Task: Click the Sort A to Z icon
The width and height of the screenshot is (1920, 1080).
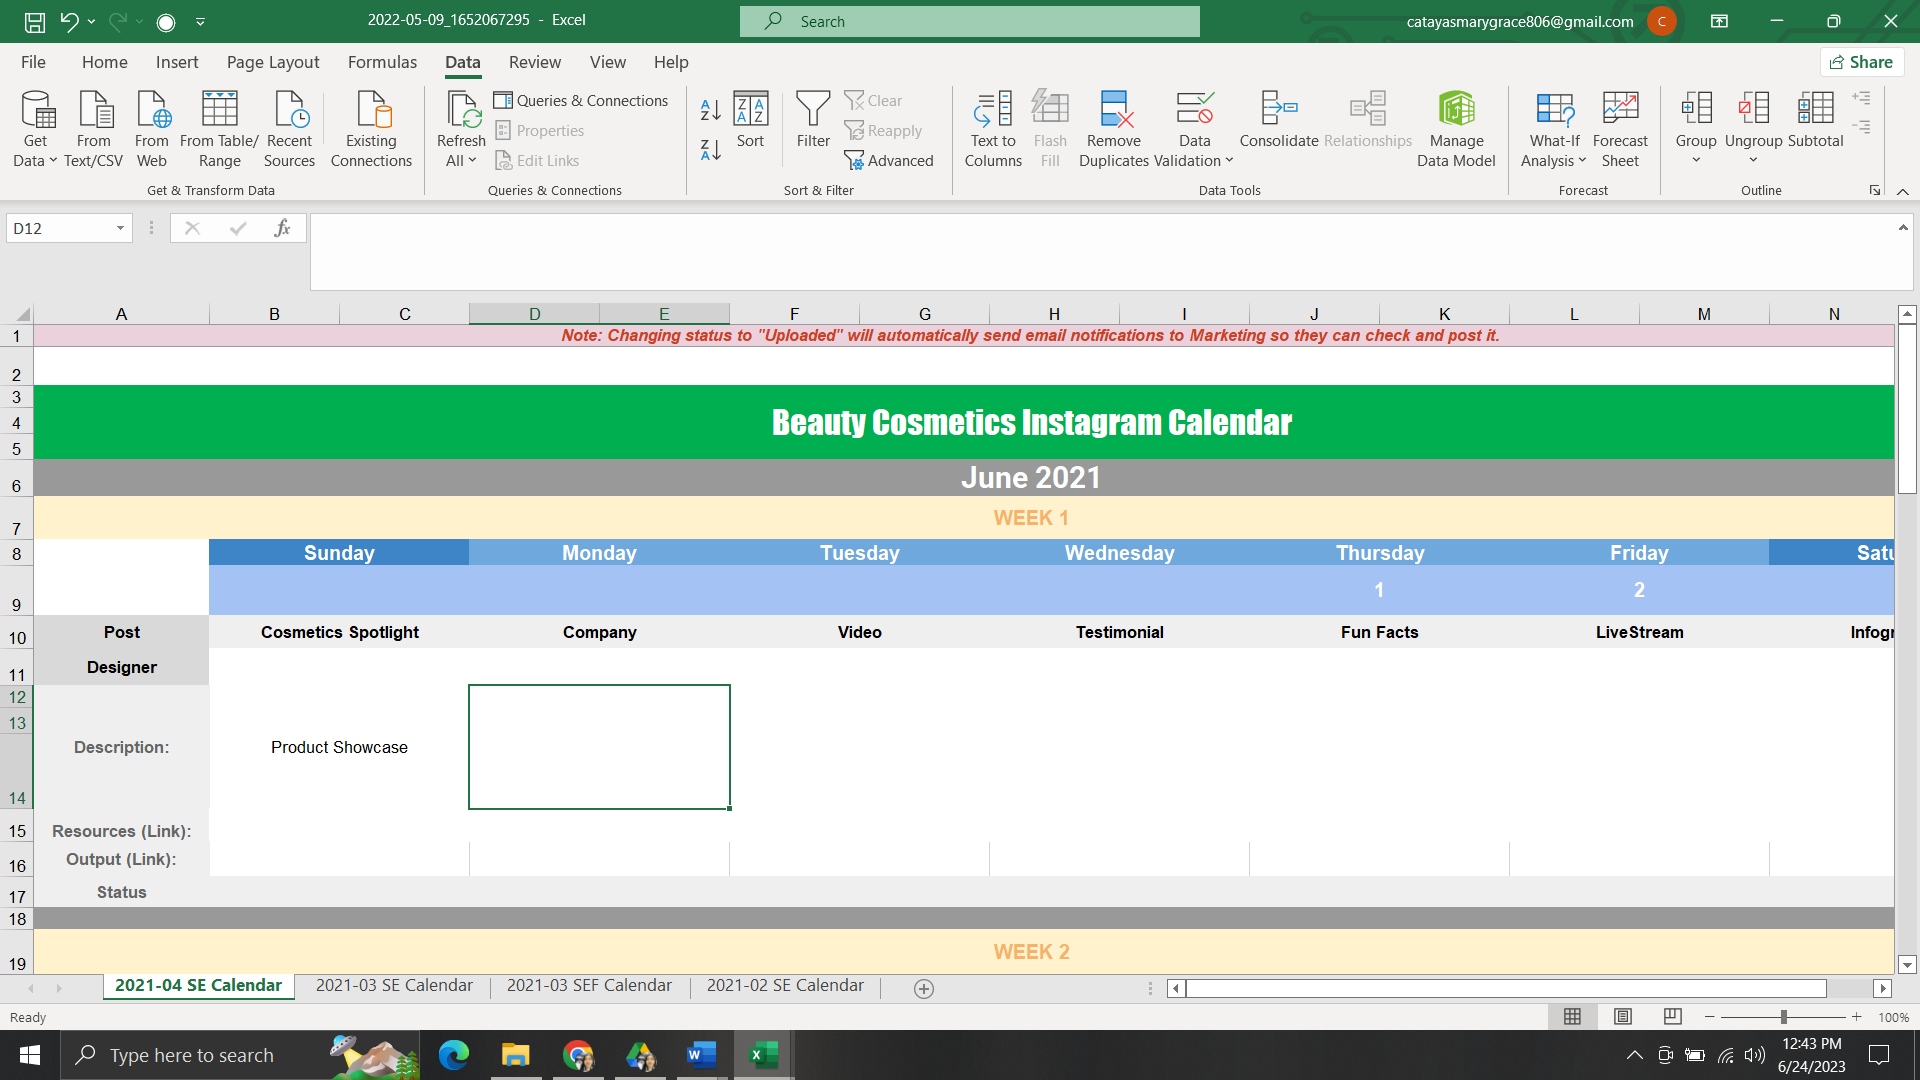Action: pos(710,109)
